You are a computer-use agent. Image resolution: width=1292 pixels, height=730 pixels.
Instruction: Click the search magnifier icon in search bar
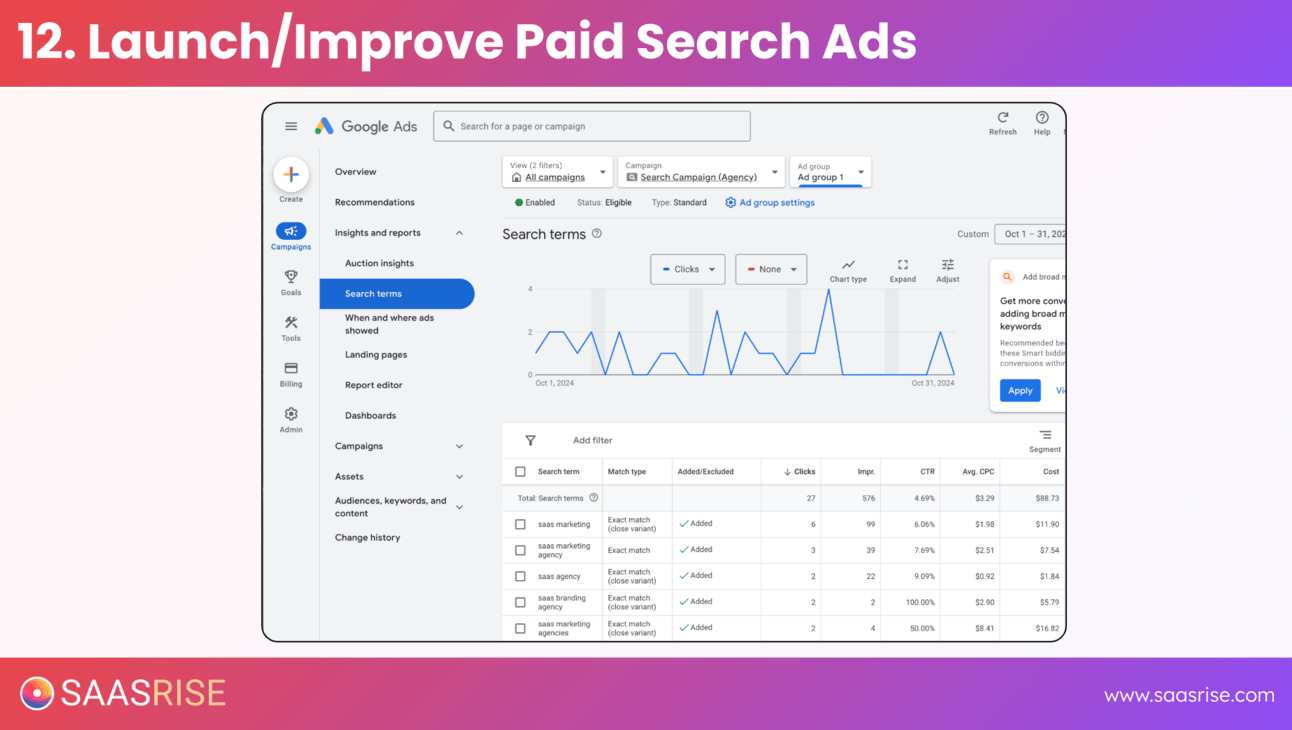pos(449,126)
